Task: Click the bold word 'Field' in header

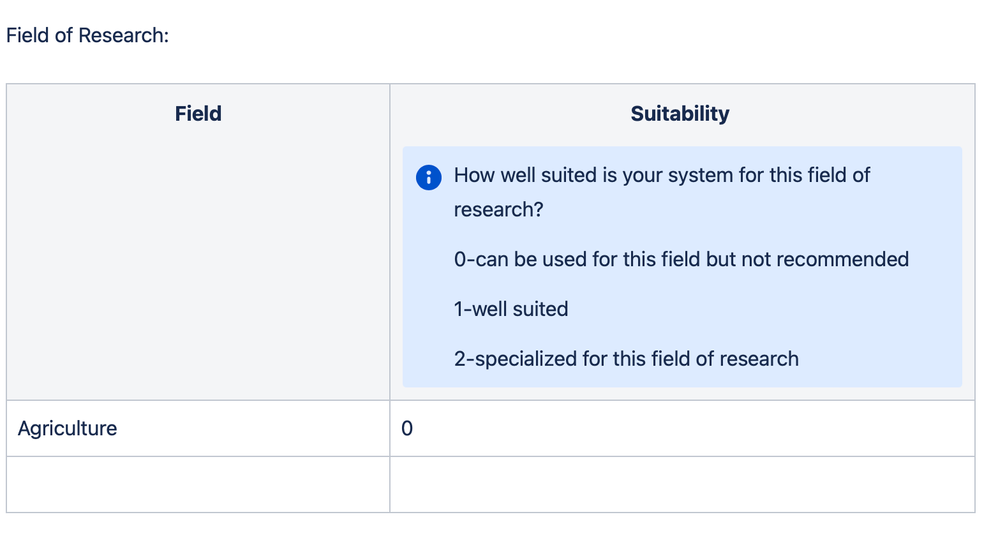Action: tap(198, 113)
